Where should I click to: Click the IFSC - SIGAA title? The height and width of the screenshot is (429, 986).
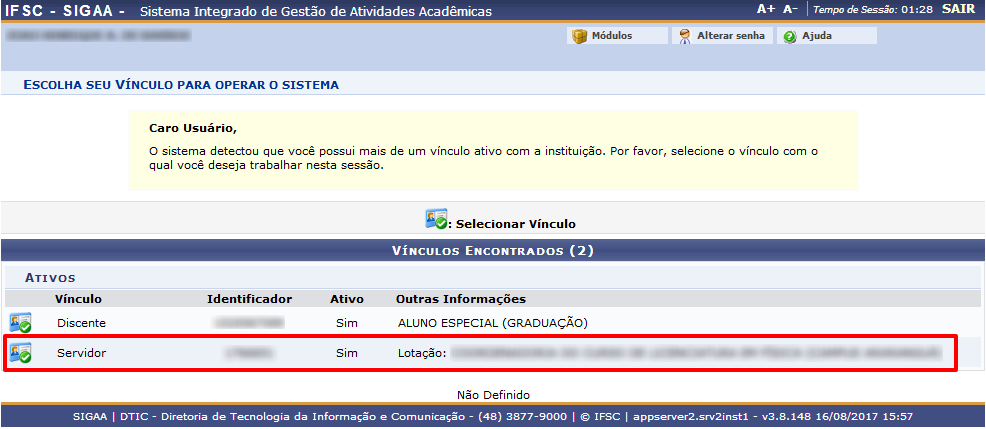coord(65,11)
